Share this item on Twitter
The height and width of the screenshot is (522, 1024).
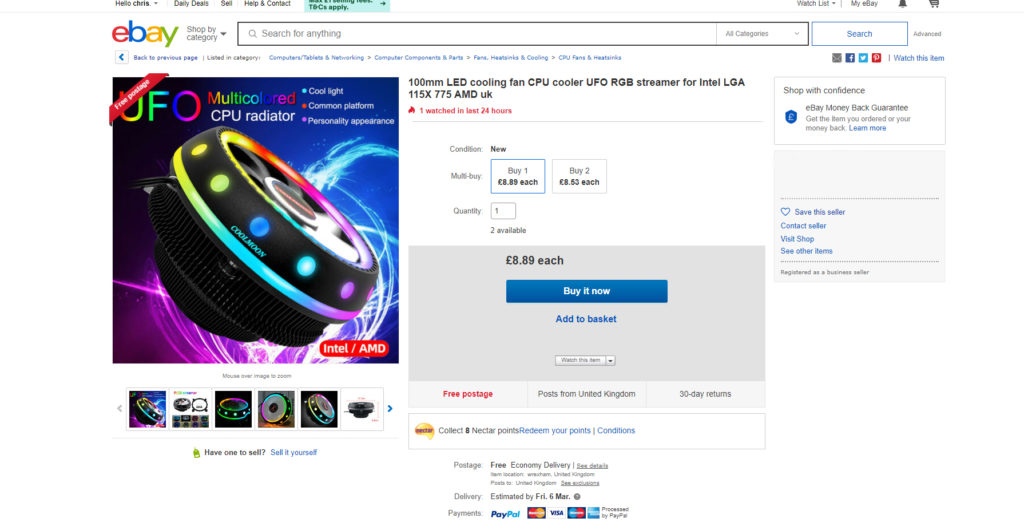coord(863,58)
